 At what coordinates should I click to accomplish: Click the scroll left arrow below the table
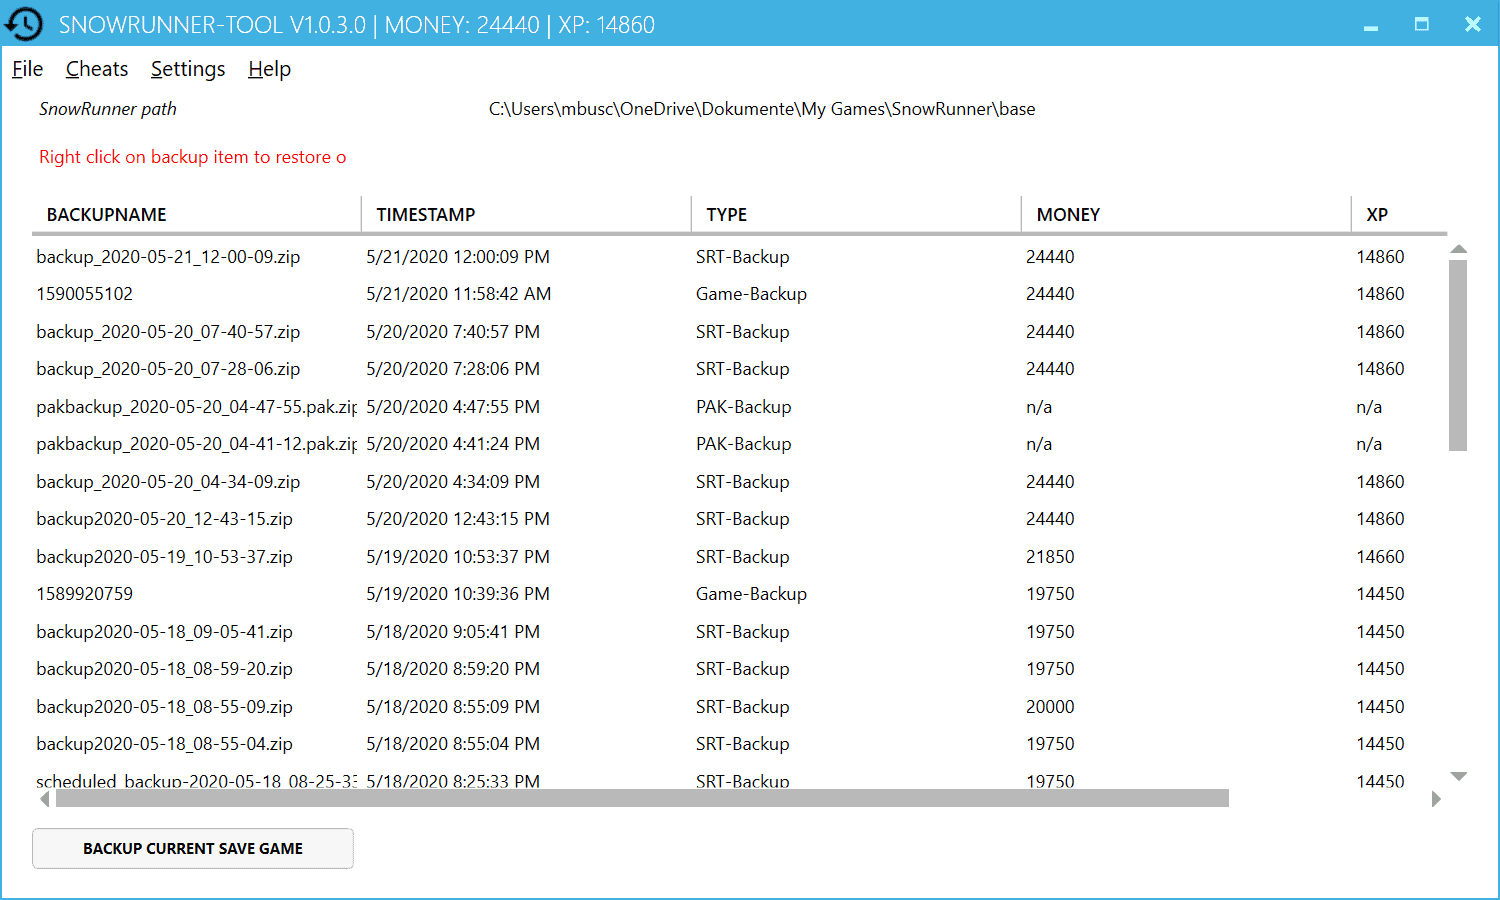44,799
